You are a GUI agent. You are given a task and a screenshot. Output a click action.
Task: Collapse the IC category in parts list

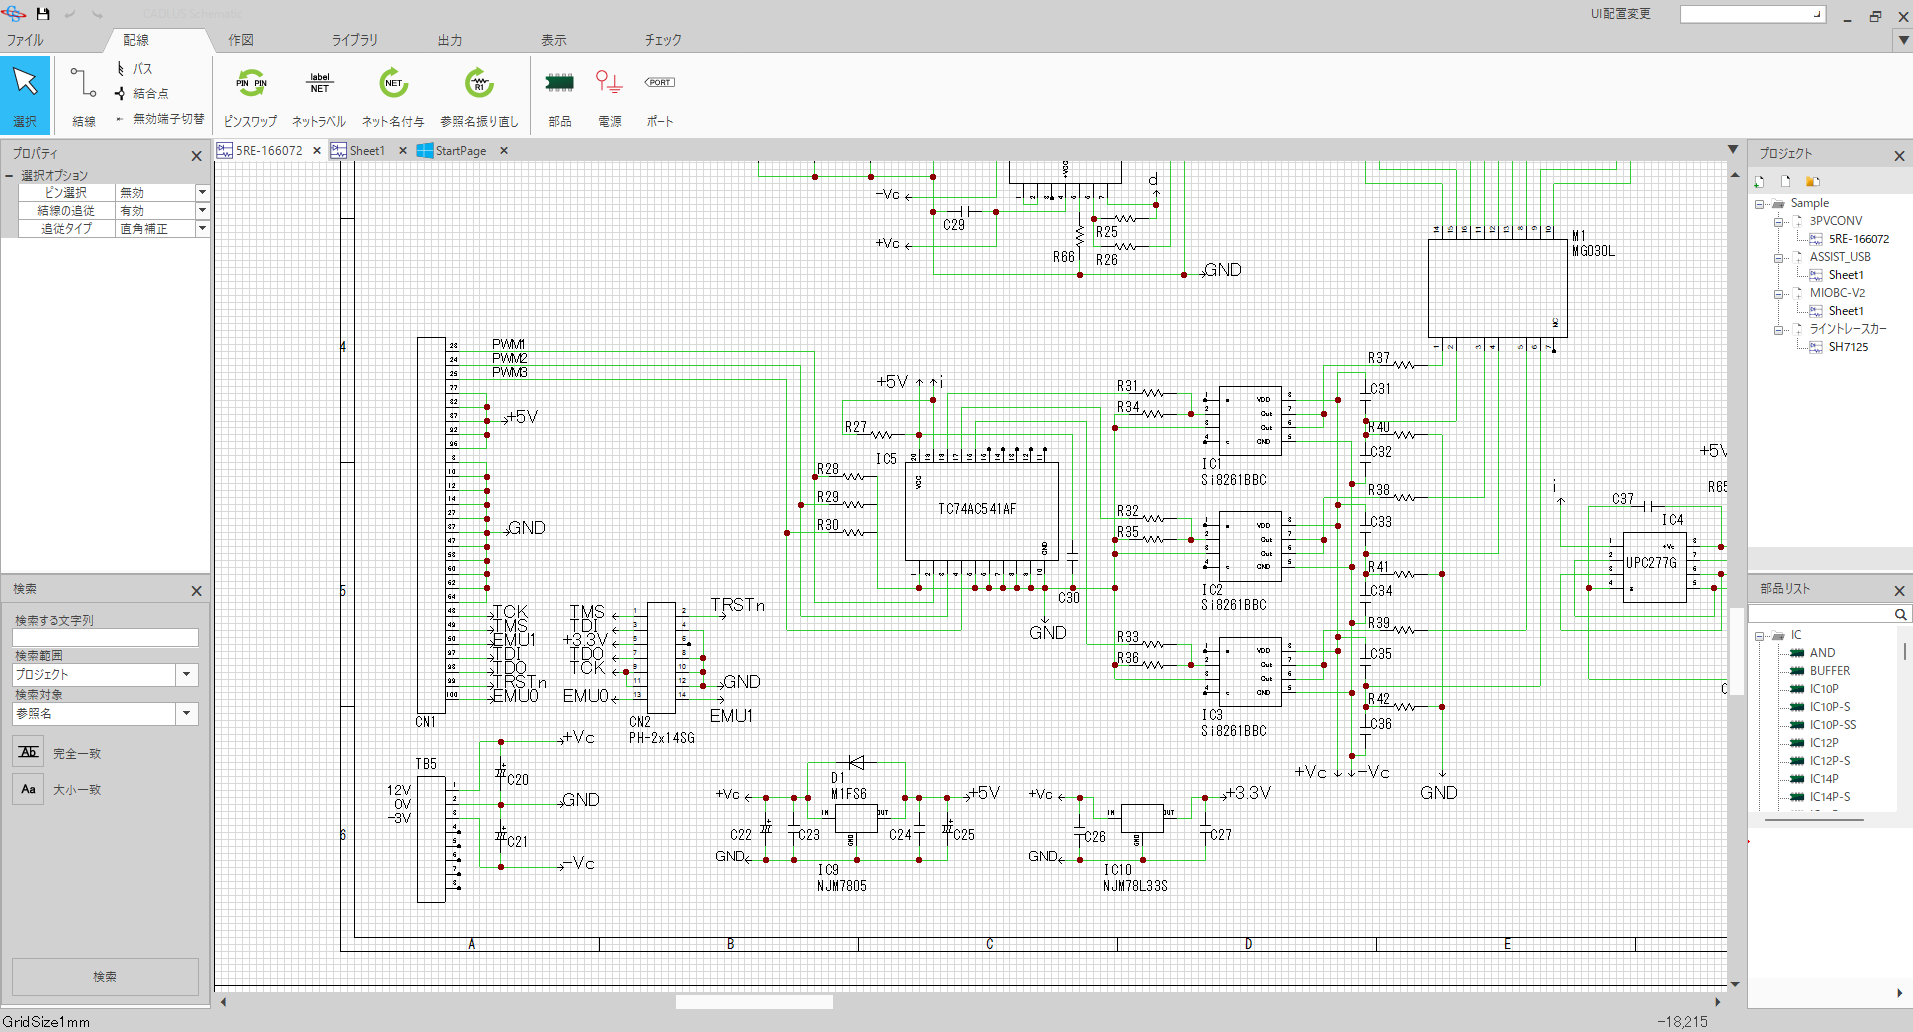pos(1760,636)
